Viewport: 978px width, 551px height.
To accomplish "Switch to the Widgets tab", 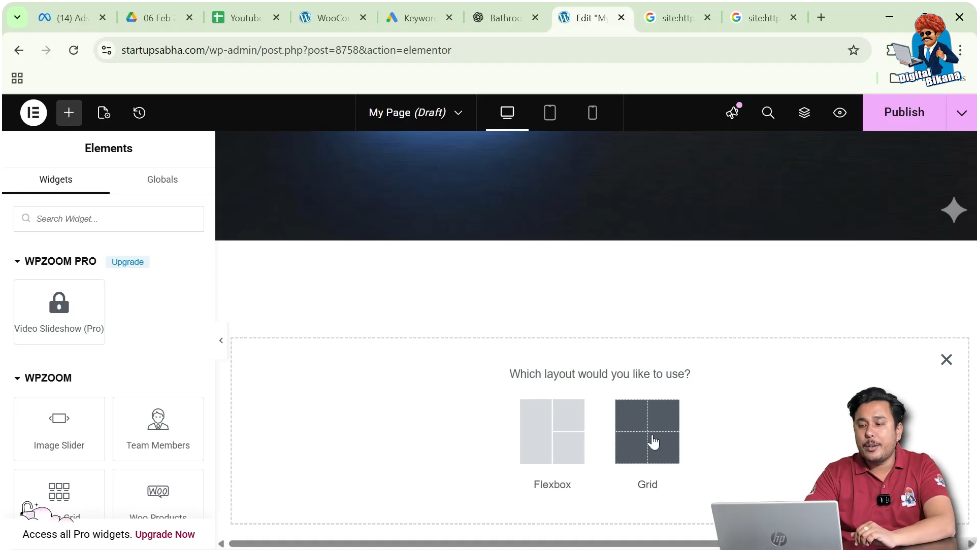I will pyautogui.click(x=56, y=180).
